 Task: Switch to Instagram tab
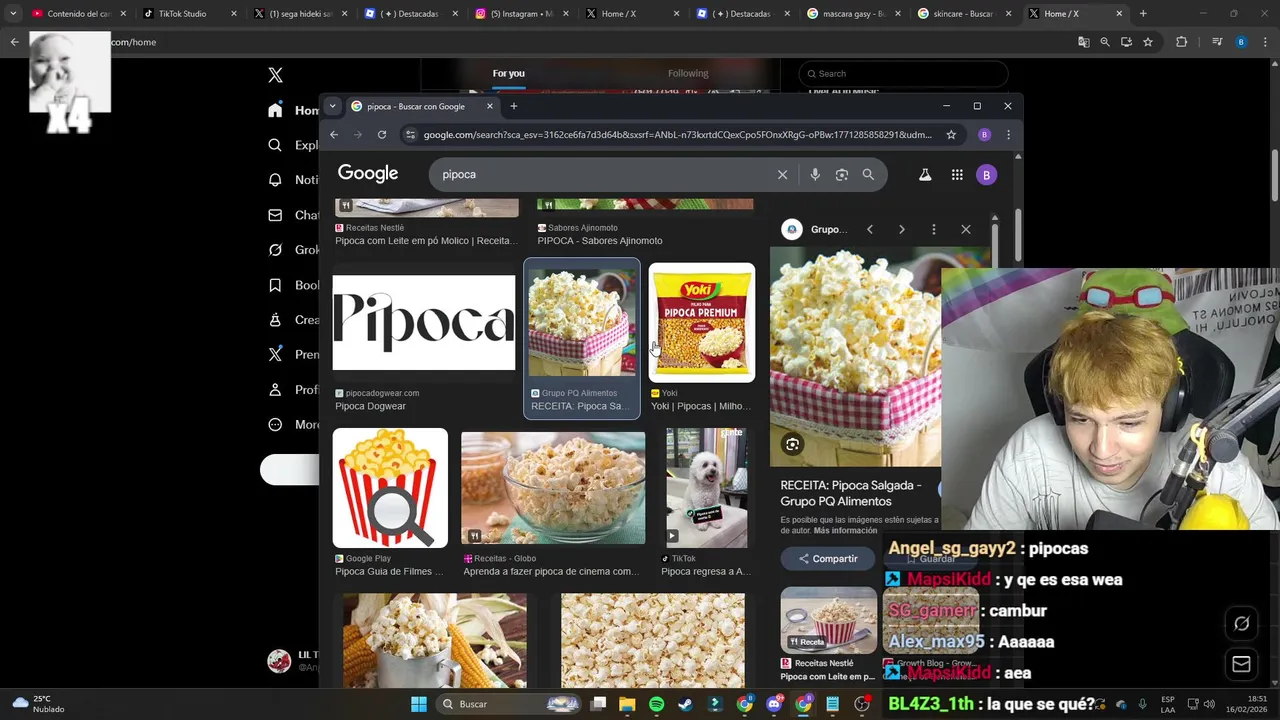(x=522, y=14)
